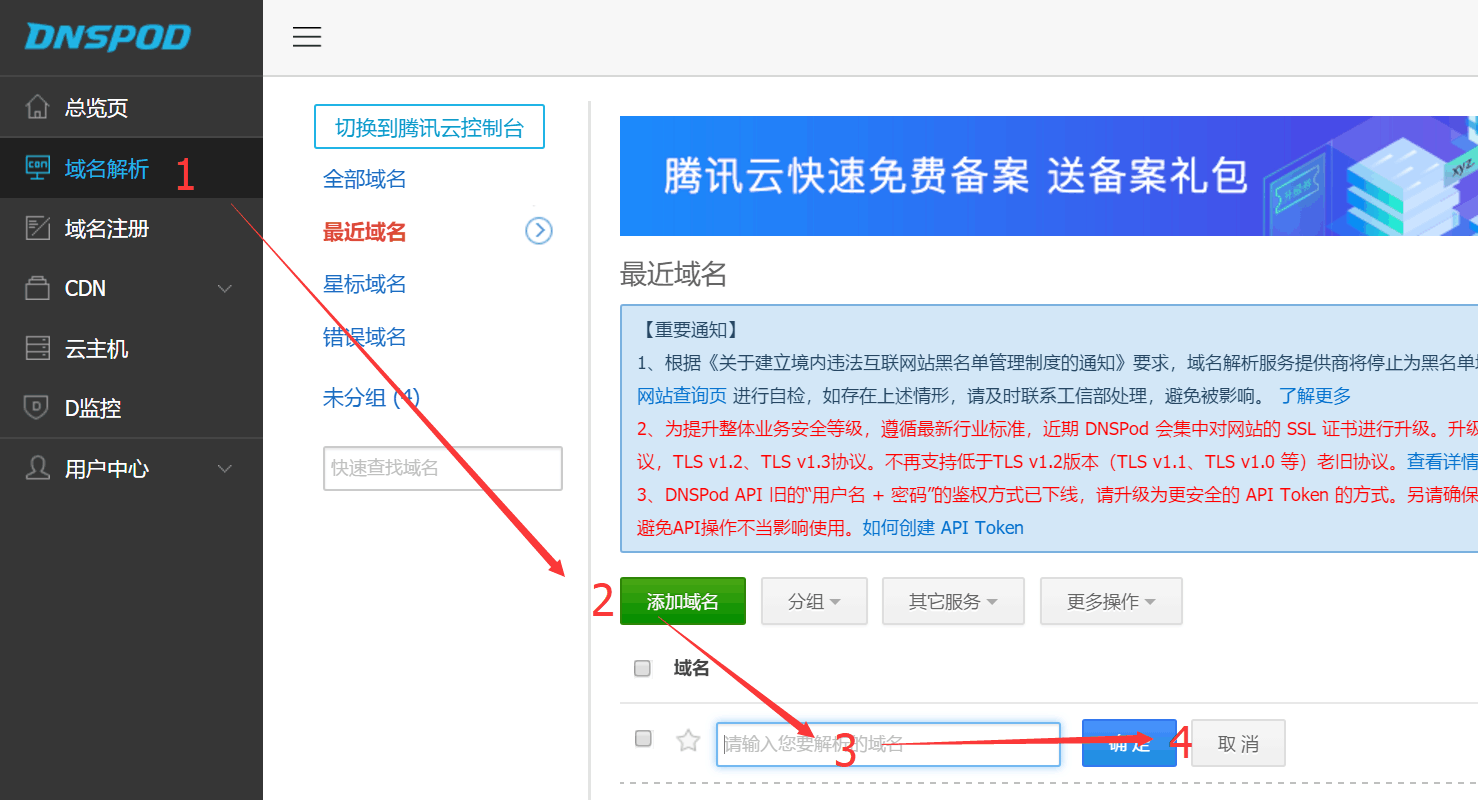1478x800 pixels.
Task: Click the server icon beside 云主机
Action: coord(37,348)
